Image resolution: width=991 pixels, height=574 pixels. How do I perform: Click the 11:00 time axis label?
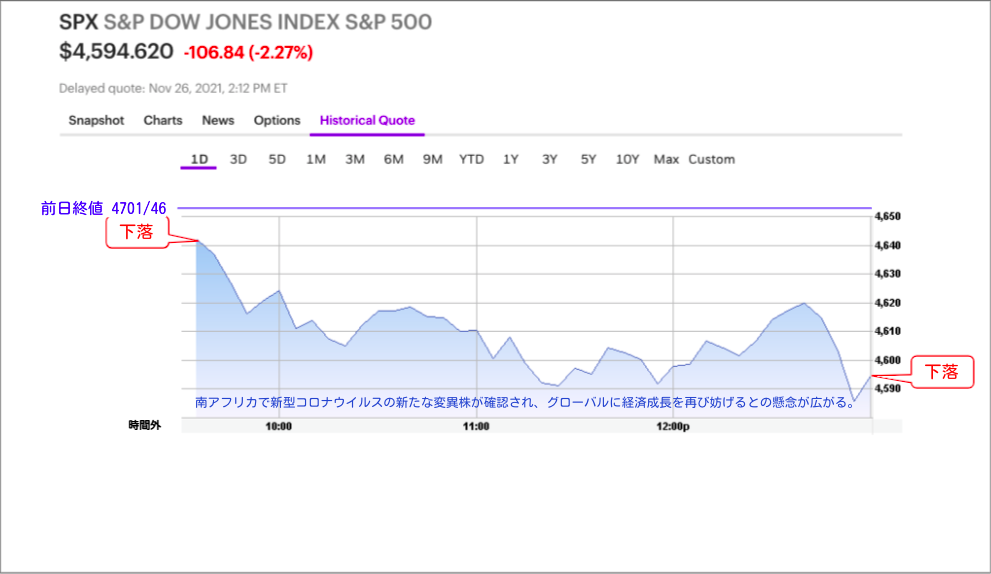pyautogui.click(x=476, y=426)
